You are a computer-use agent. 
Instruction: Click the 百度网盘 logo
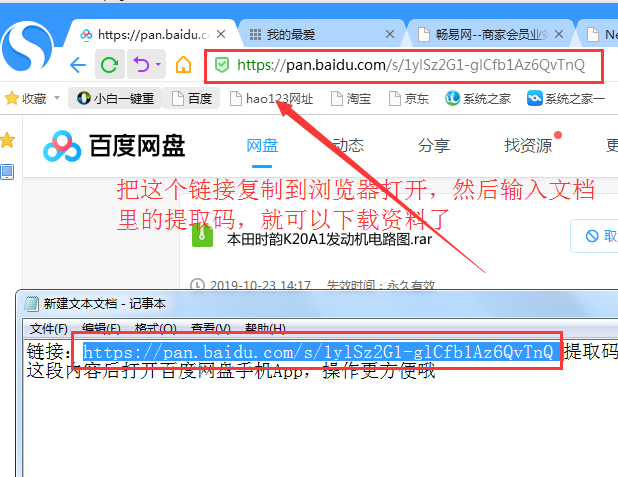[114, 146]
